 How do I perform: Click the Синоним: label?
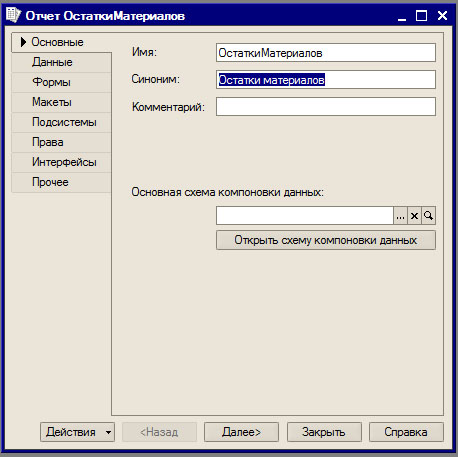click(155, 79)
